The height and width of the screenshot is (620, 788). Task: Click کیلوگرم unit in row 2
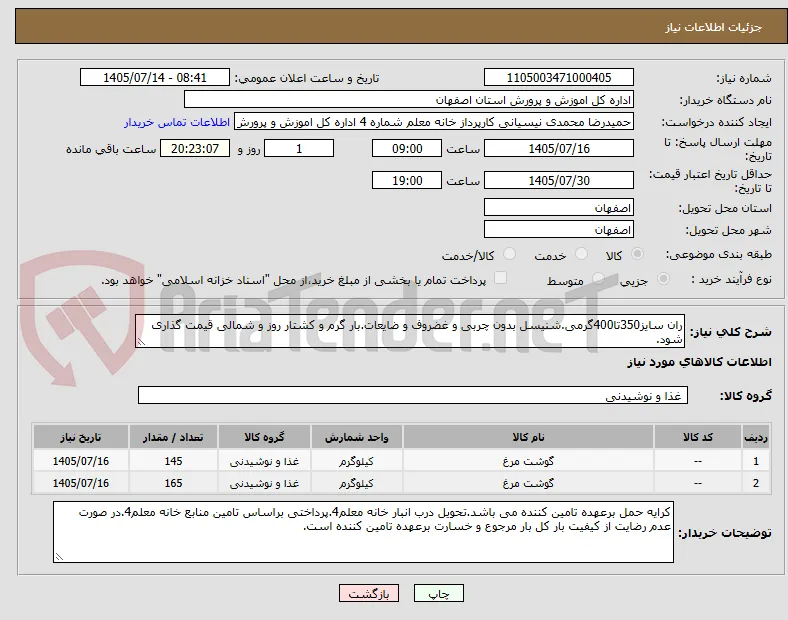[x=356, y=483]
